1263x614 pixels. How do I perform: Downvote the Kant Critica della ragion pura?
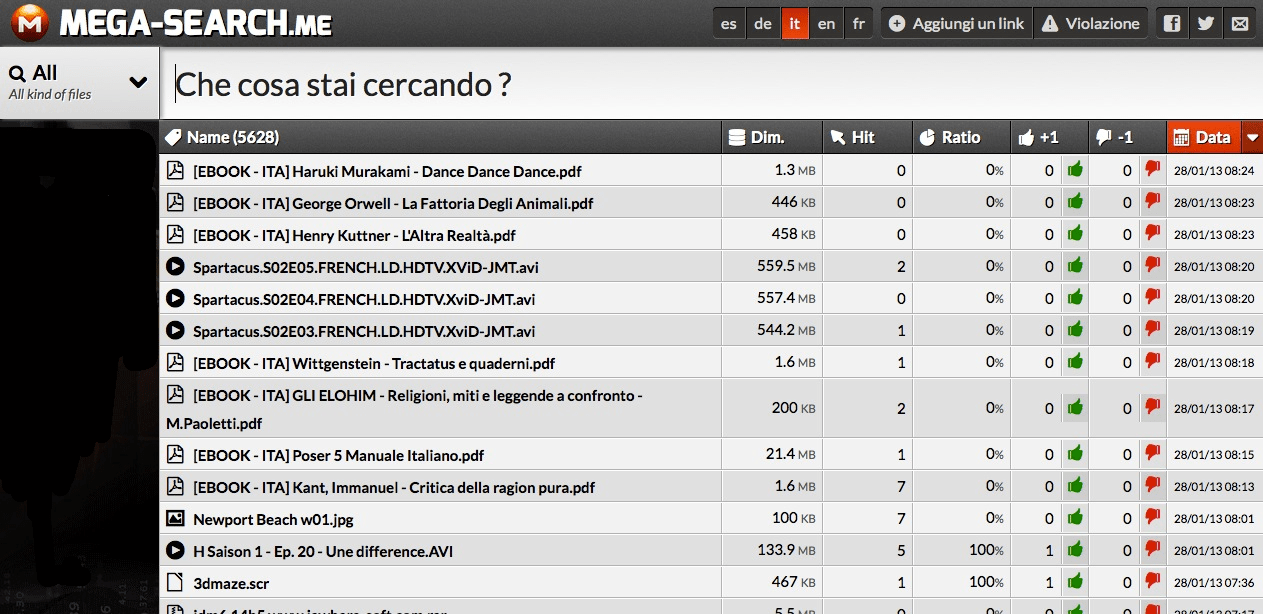(1152, 487)
